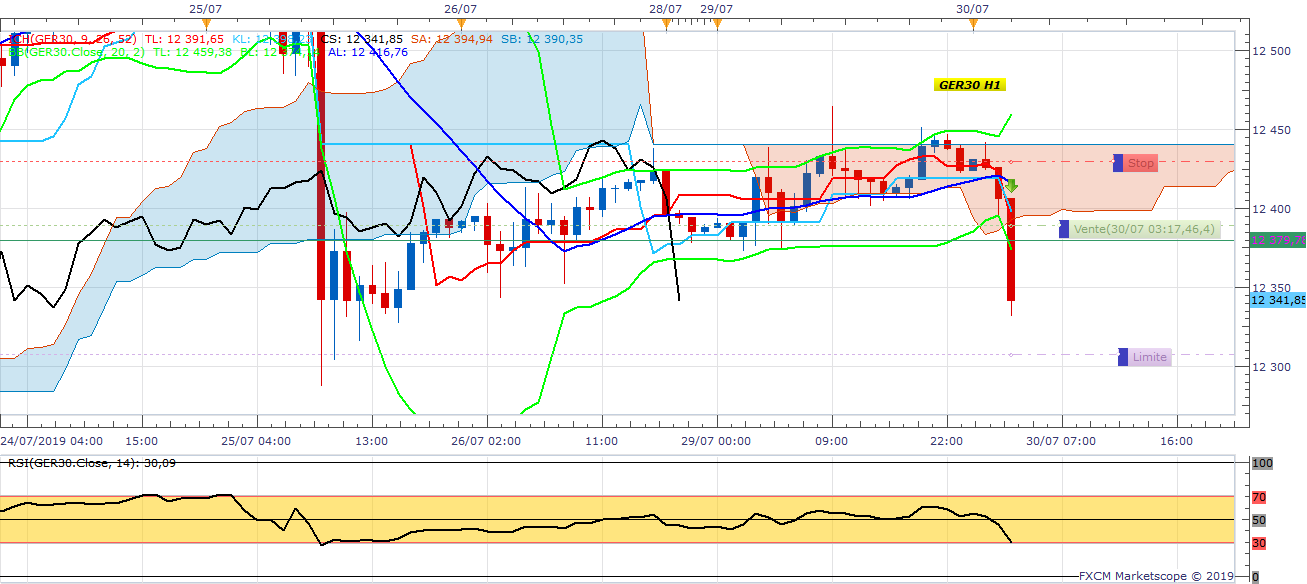Image resolution: width=1307 pixels, height=584 pixels.
Task: Click the 13:00 time axis label
Action: click(371, 441)
